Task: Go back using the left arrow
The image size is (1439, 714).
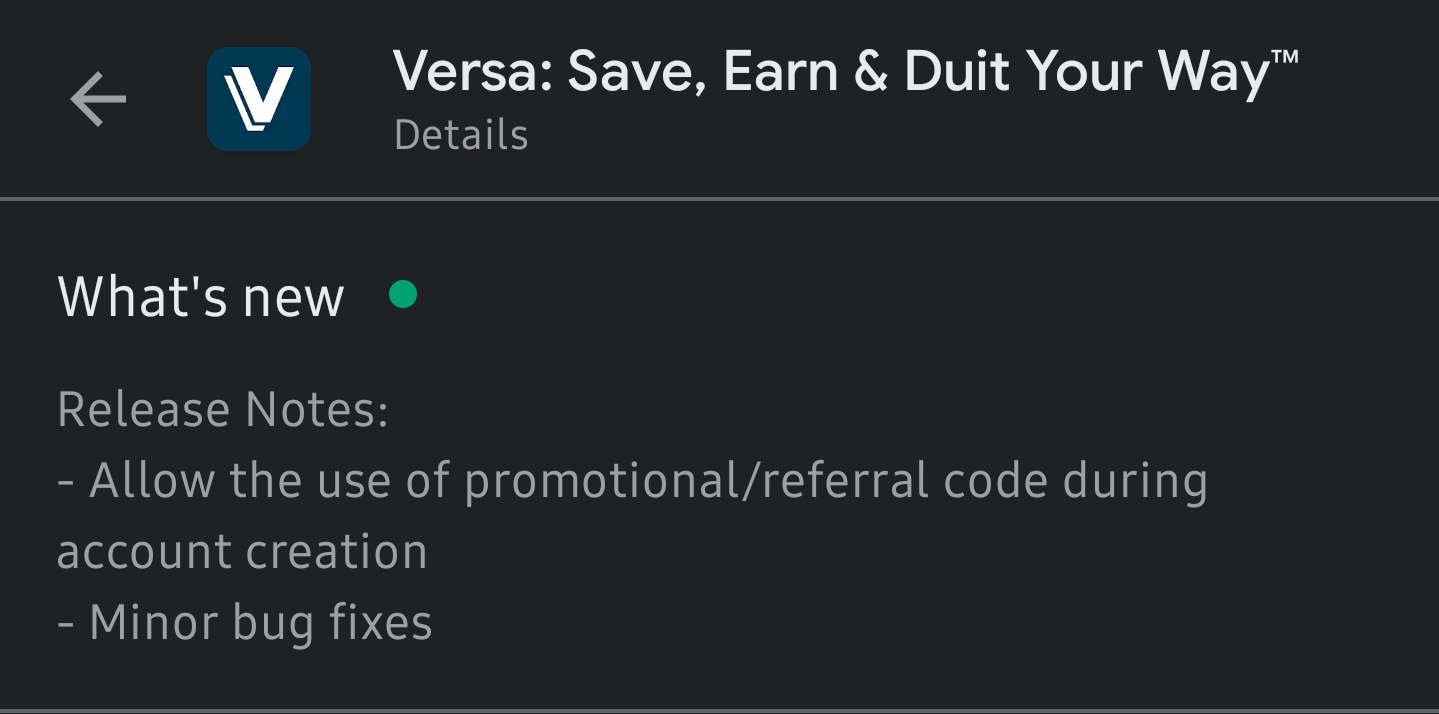Action: coord(98,99)
